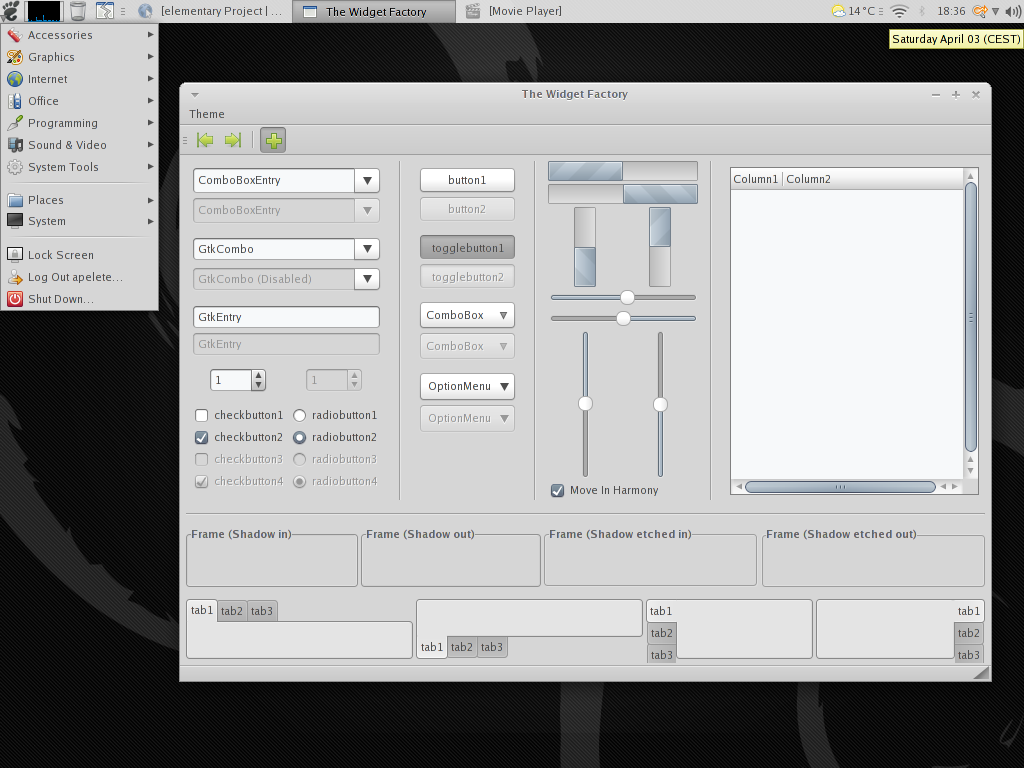Open the enabled OptionMenu dropdown
The image size is (1024, 768).
click(468, 387)
